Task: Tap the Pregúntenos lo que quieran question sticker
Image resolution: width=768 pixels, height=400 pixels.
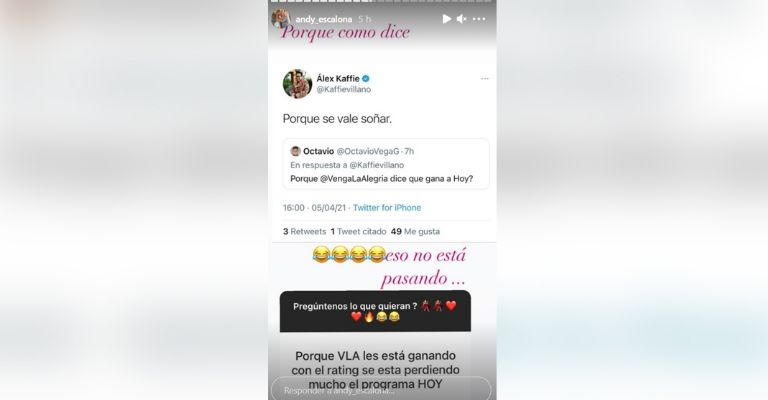Action: [x=375, y=311]
